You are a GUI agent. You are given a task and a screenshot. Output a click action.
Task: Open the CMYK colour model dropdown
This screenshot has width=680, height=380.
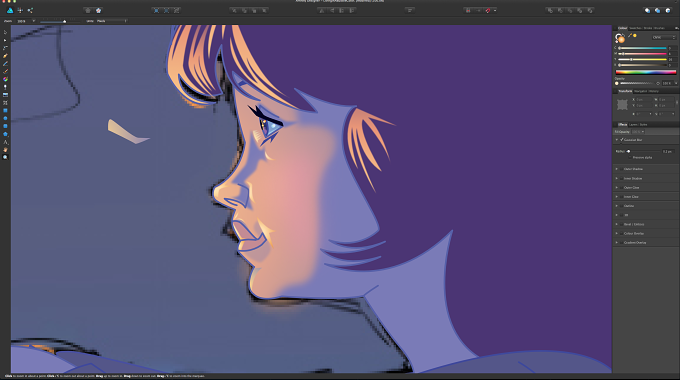(x=664, y=37)
